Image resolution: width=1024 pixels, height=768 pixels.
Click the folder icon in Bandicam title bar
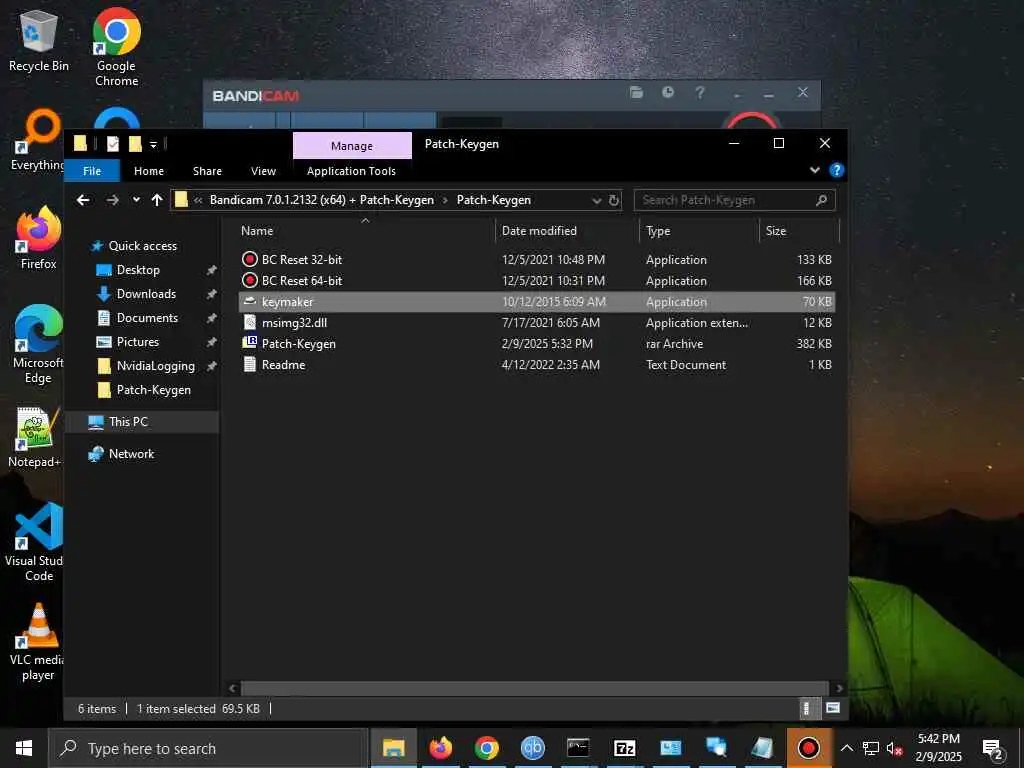[x=636, y=93]
